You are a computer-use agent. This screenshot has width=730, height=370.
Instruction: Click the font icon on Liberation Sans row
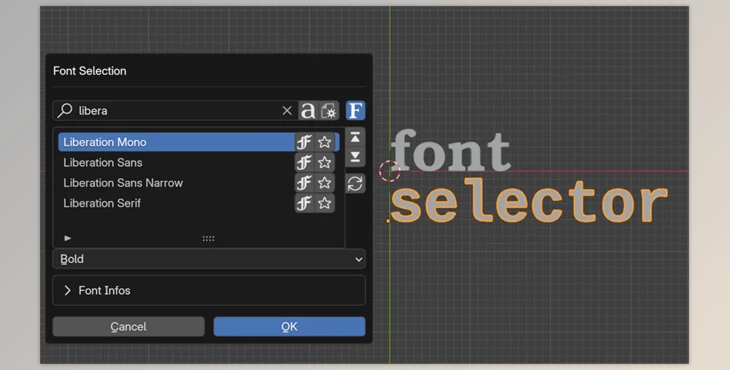click(x=304, y=162)
